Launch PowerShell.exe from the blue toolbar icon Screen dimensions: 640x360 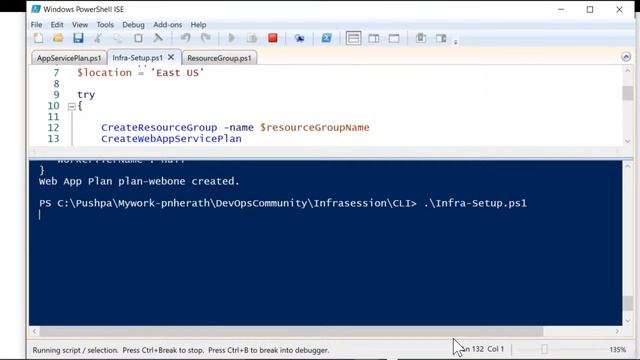[x=327, y=38]
